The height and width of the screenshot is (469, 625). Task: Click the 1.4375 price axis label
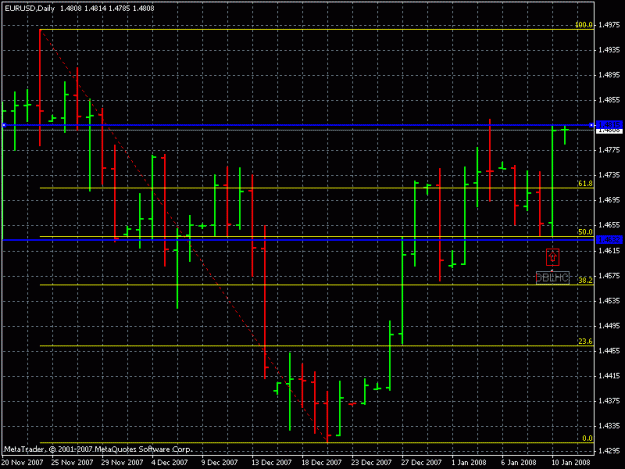click(609, 401)
